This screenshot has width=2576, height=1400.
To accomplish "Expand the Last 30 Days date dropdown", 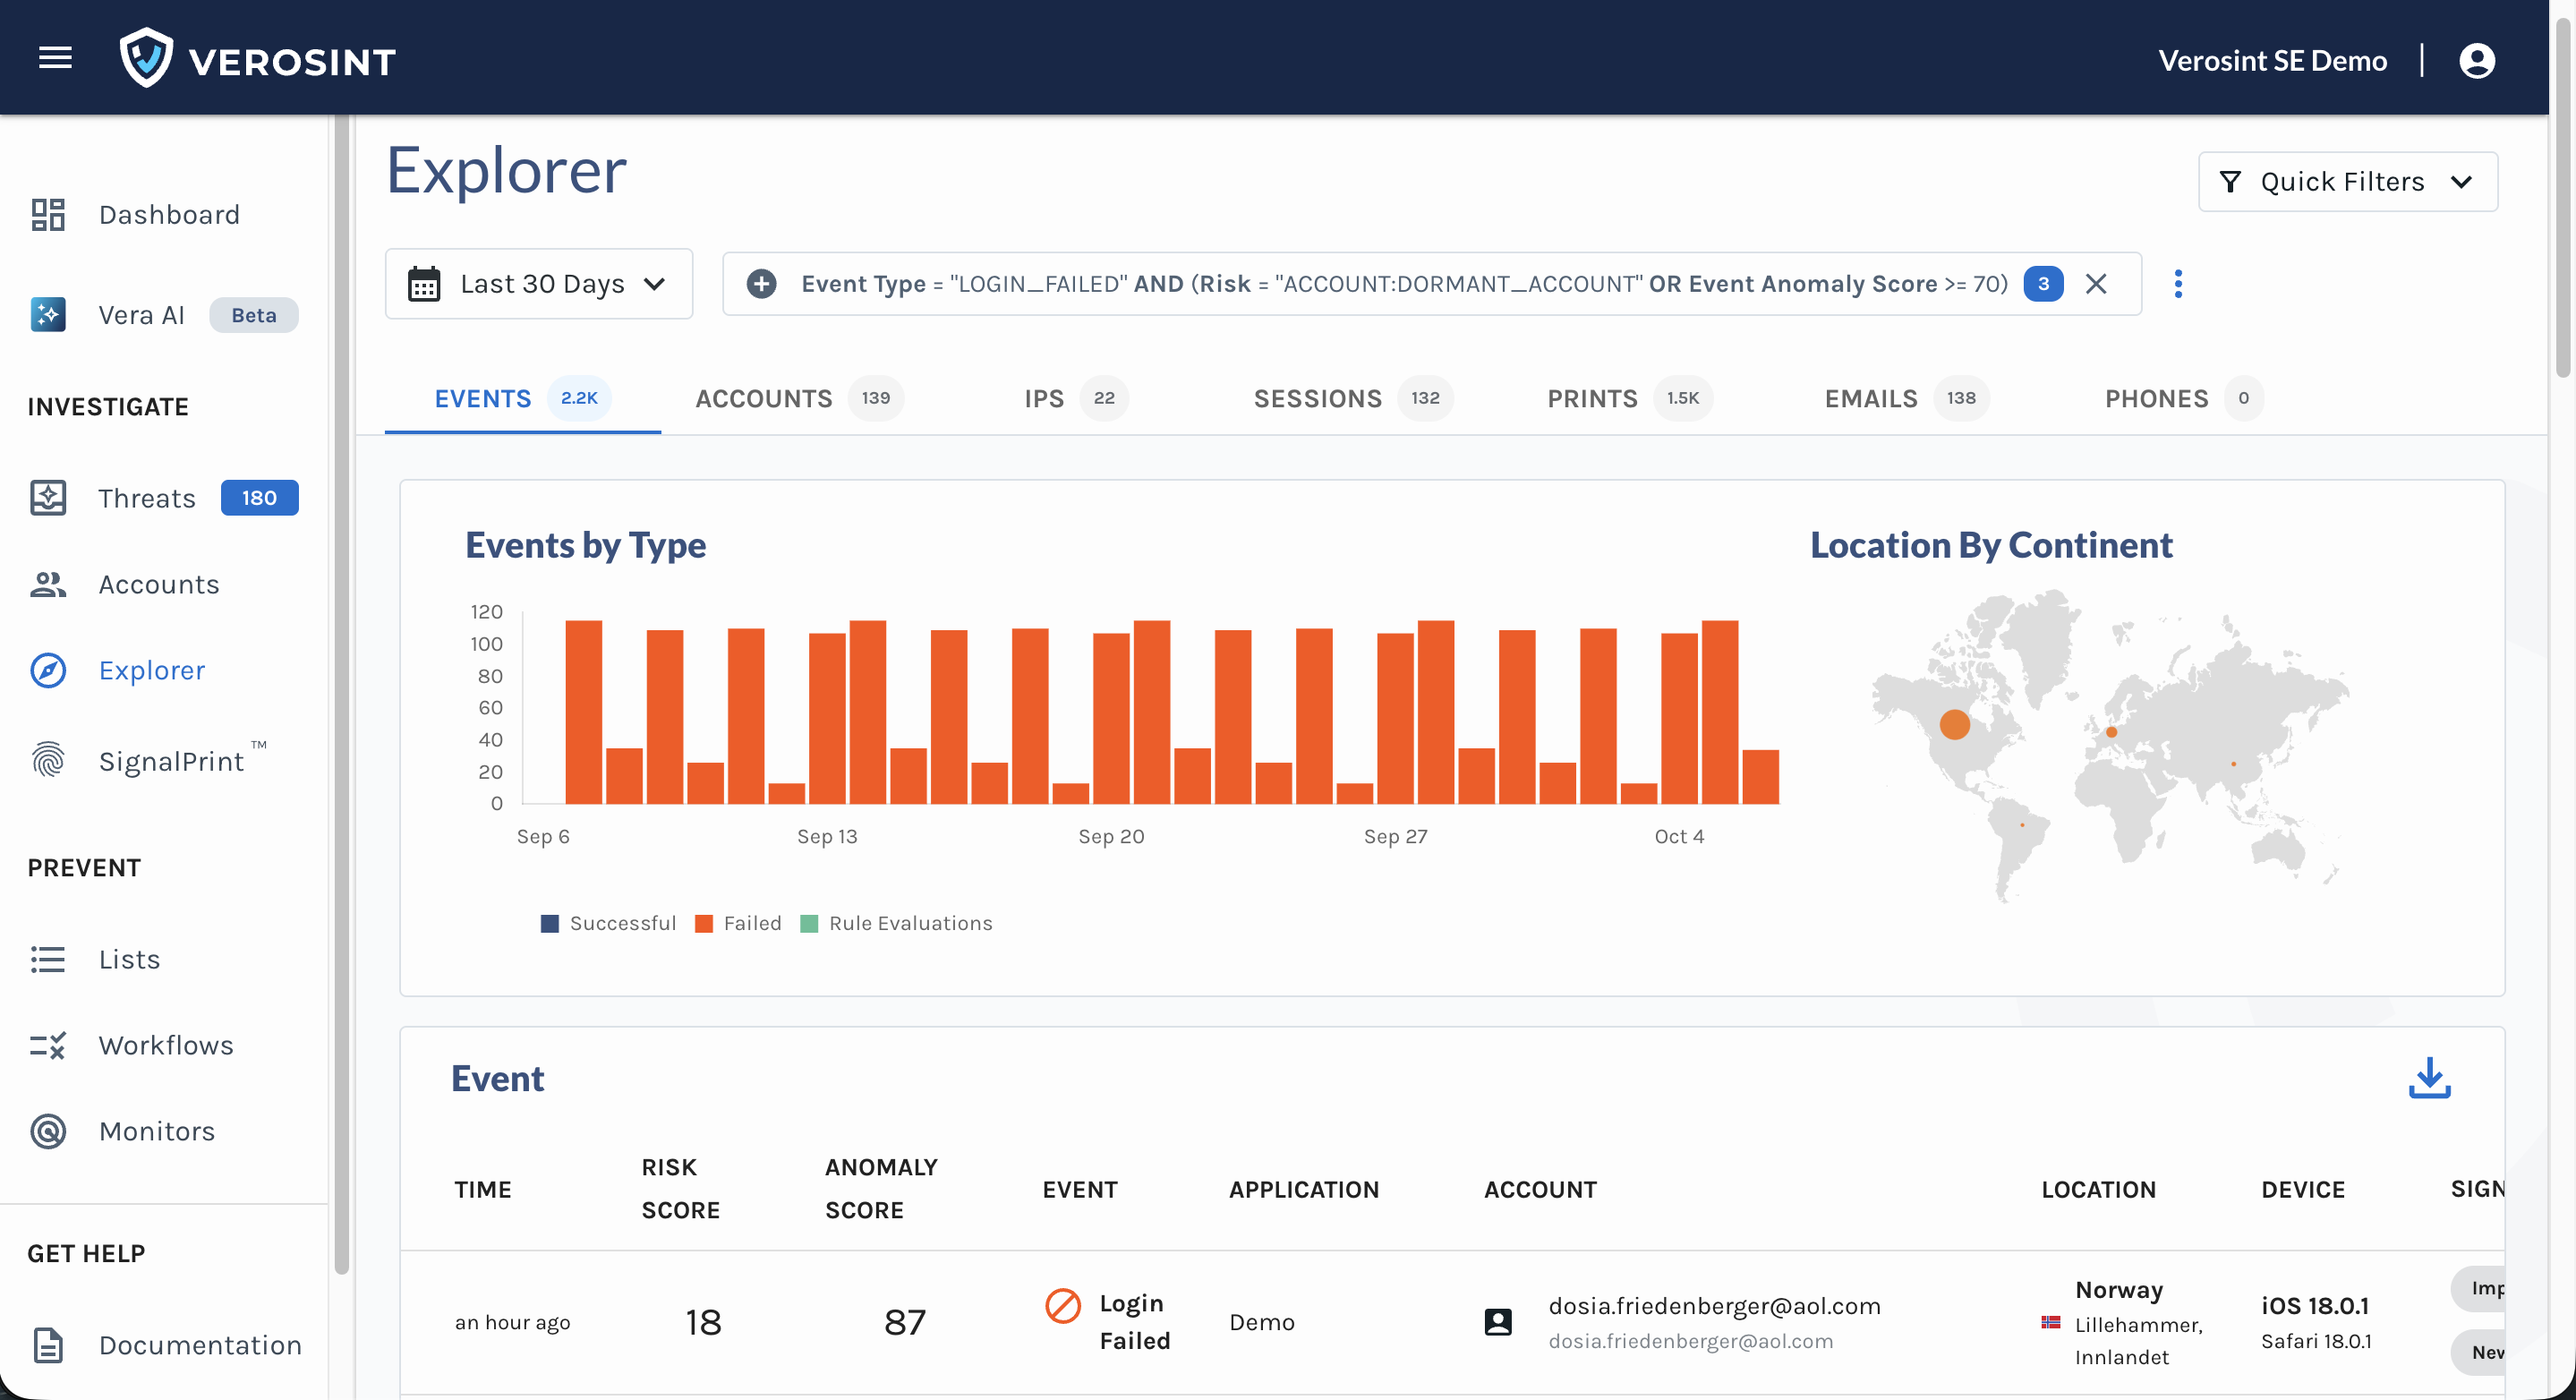I will tap(538, 284).
